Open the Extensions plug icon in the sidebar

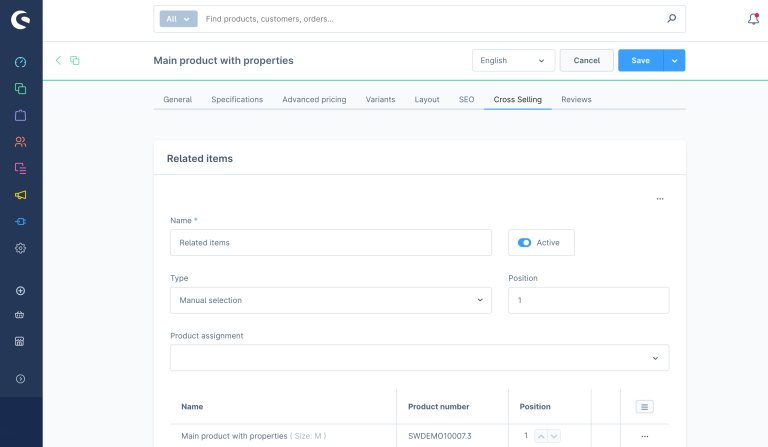point(21,221)
